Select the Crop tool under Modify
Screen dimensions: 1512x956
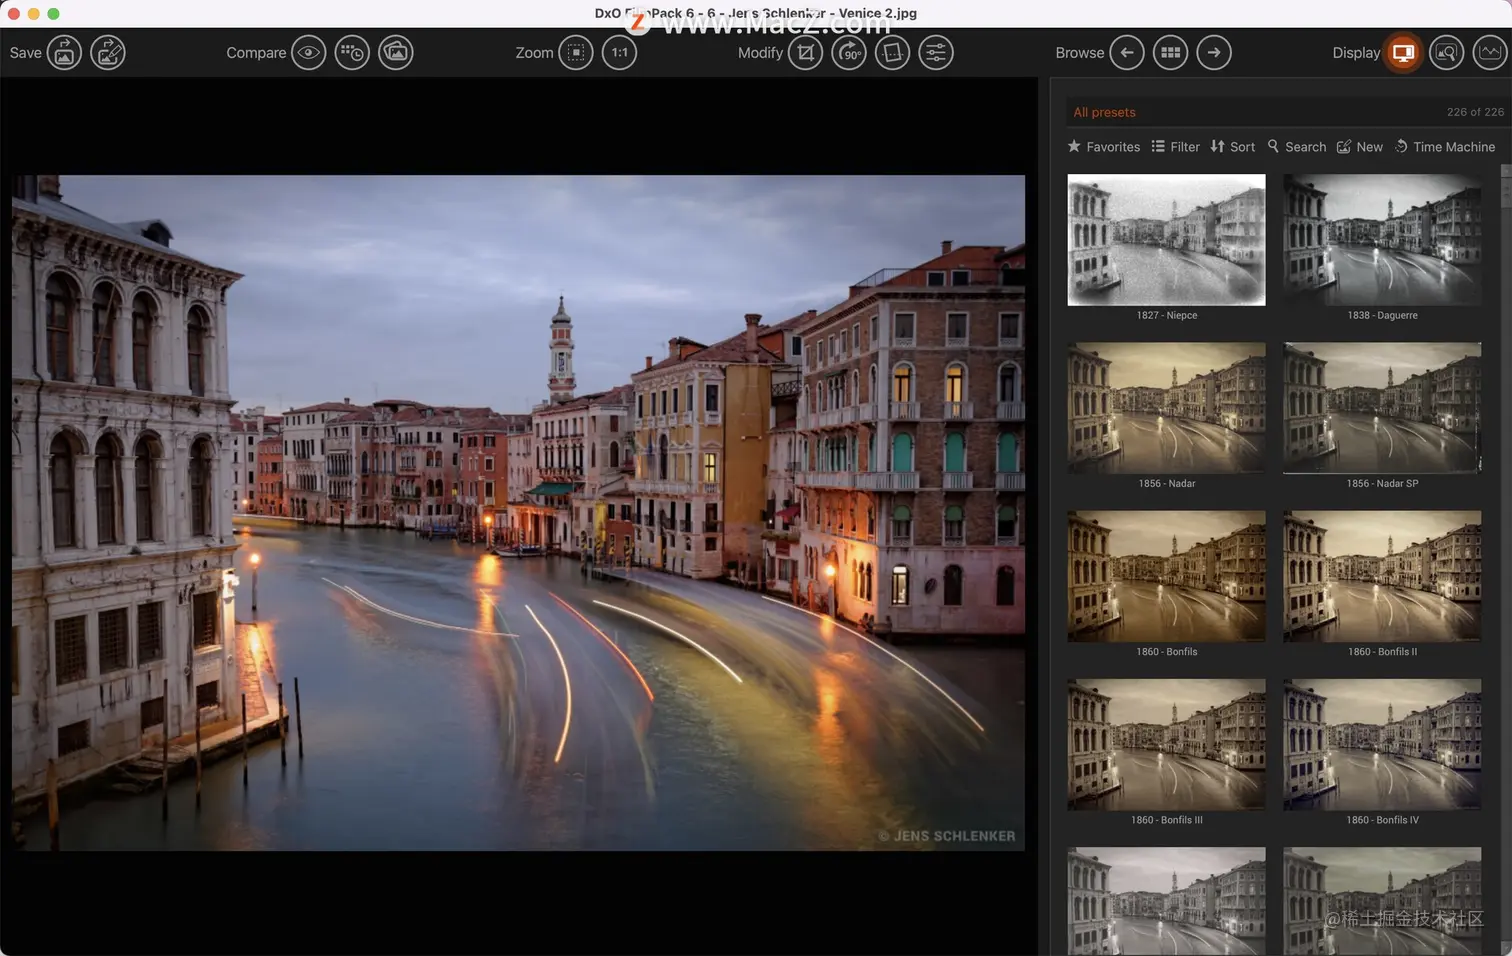pyautogui.click(x=805, y=53)
